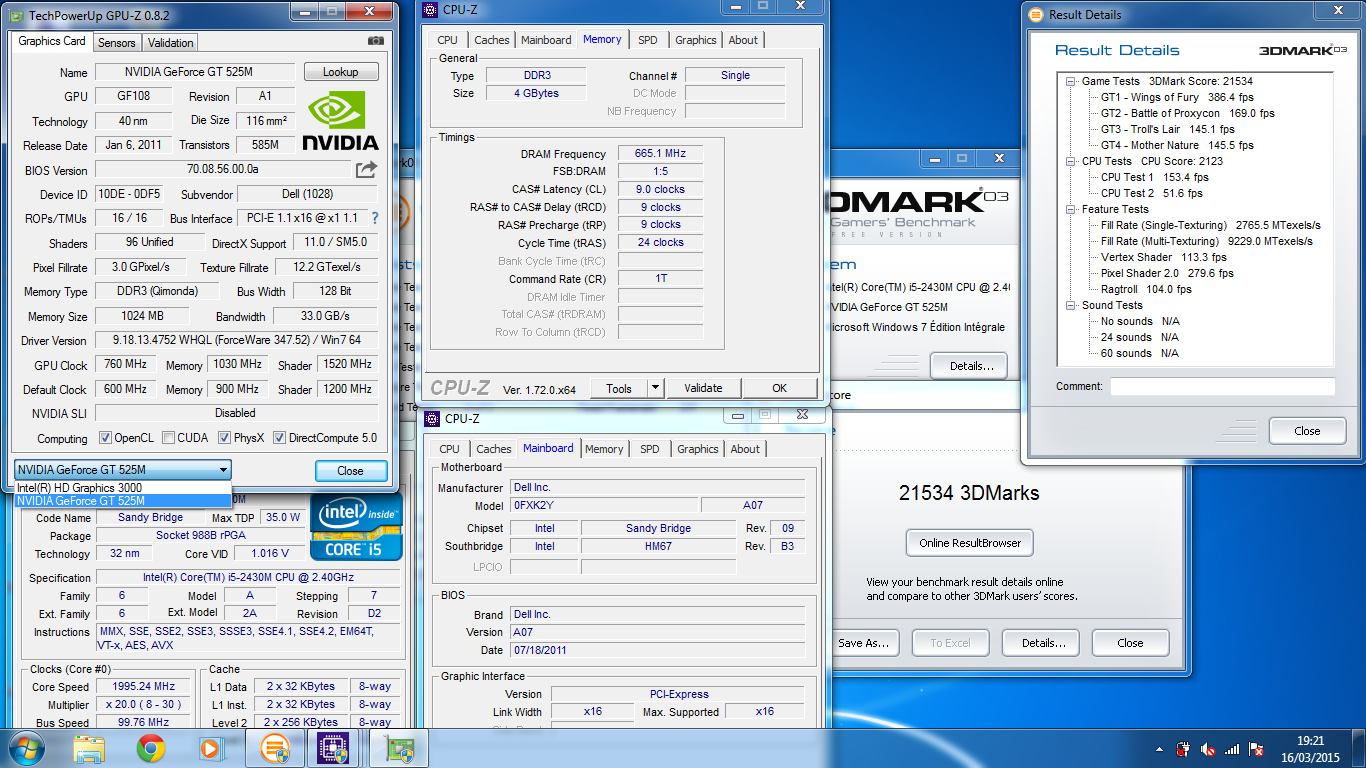
Task: Toggle the OpenCL checkbox in GPU-Z
Action: coord(105,438)
